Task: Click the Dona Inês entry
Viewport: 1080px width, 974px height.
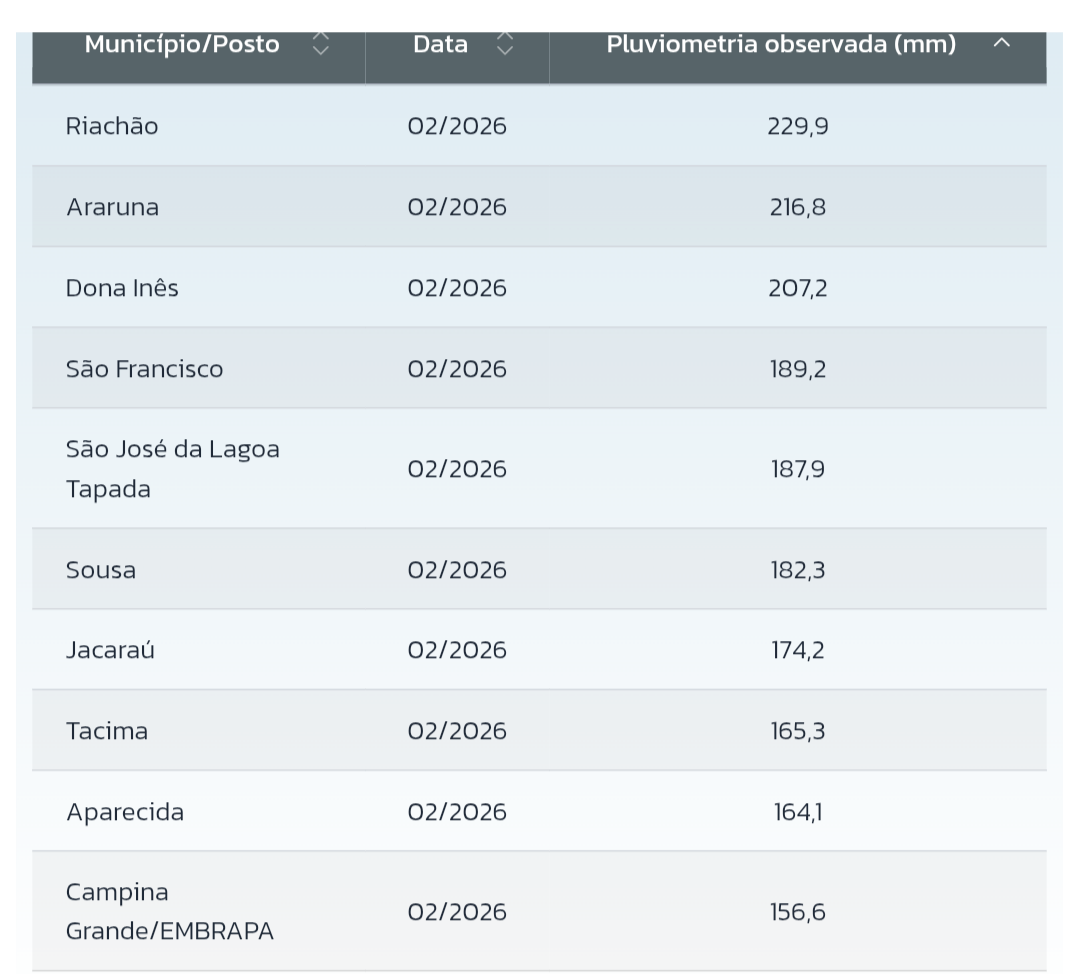Action: pyautogui.click(x=122, y=289)
